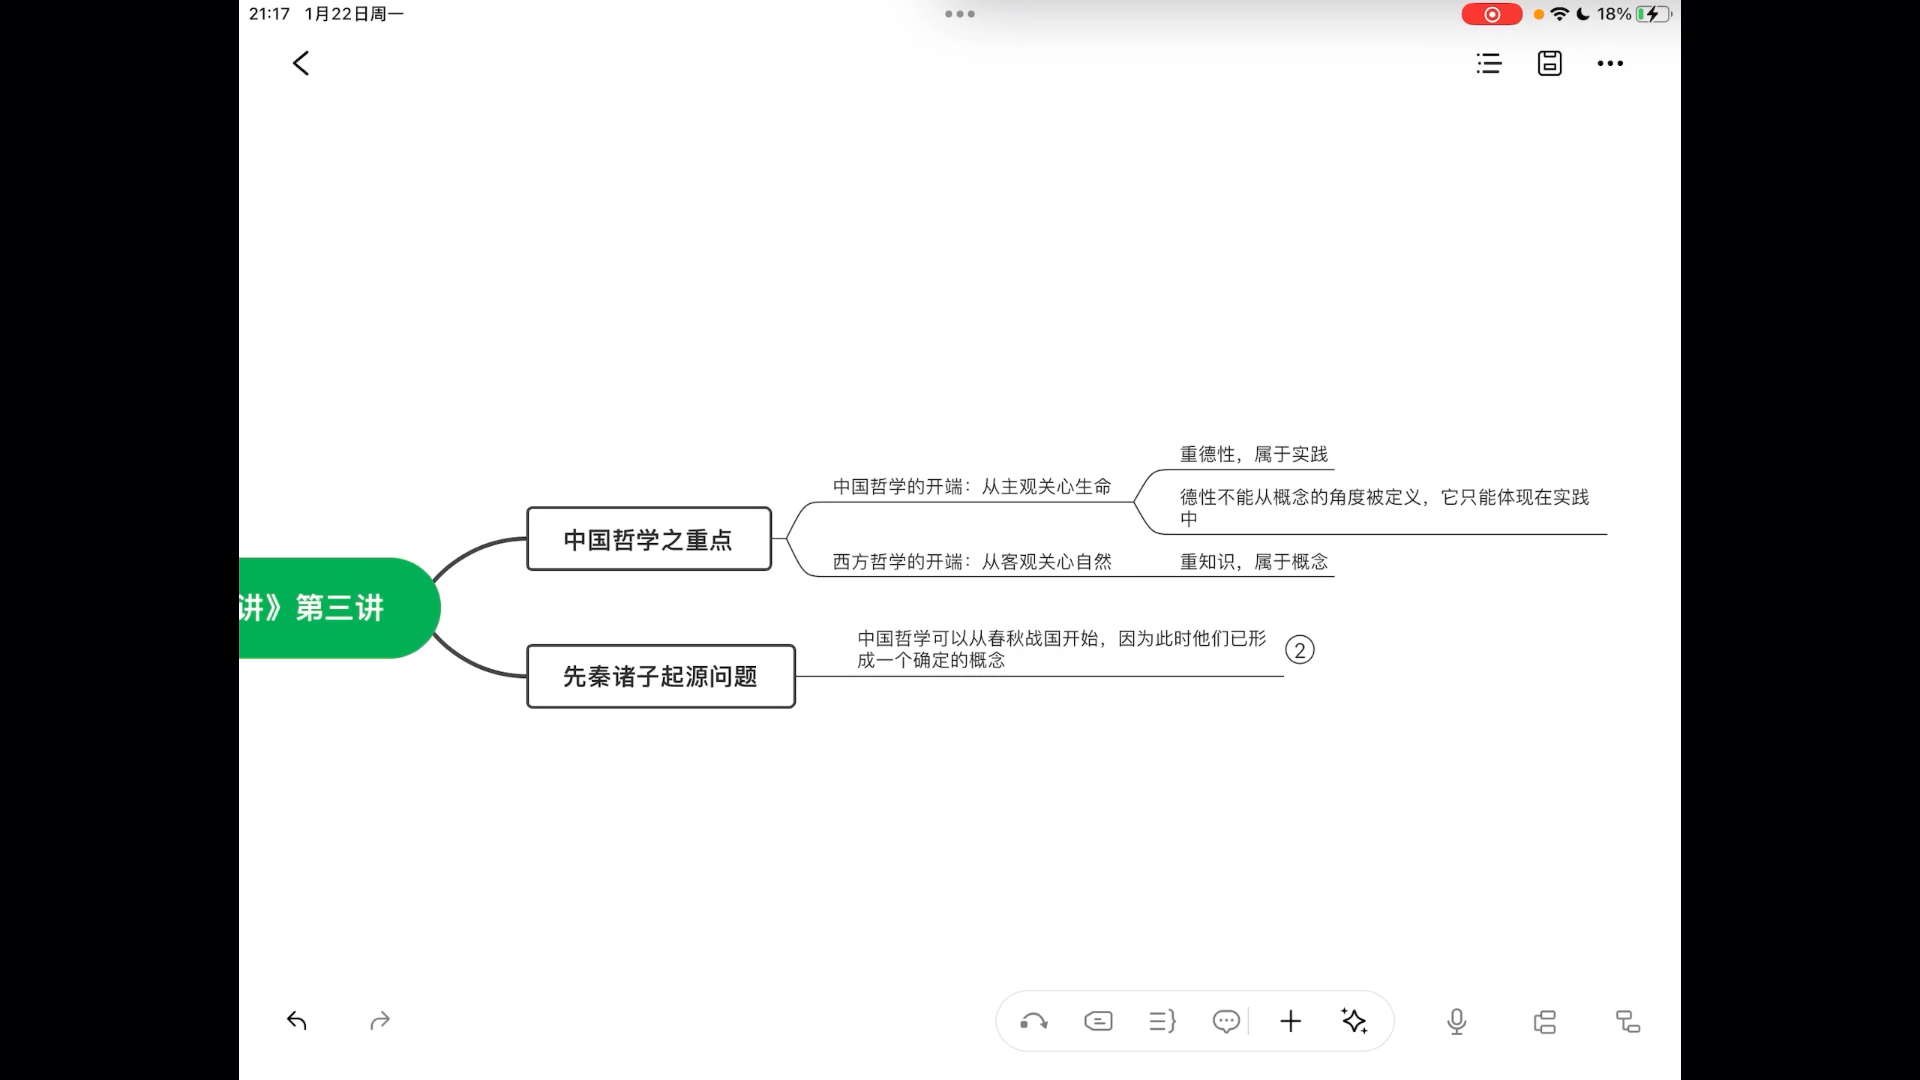This screenshot has height=1080, width=1920.
Task: Select node 中国哲学的开端：从主观关心生命
Action: [x=972, y=487]
